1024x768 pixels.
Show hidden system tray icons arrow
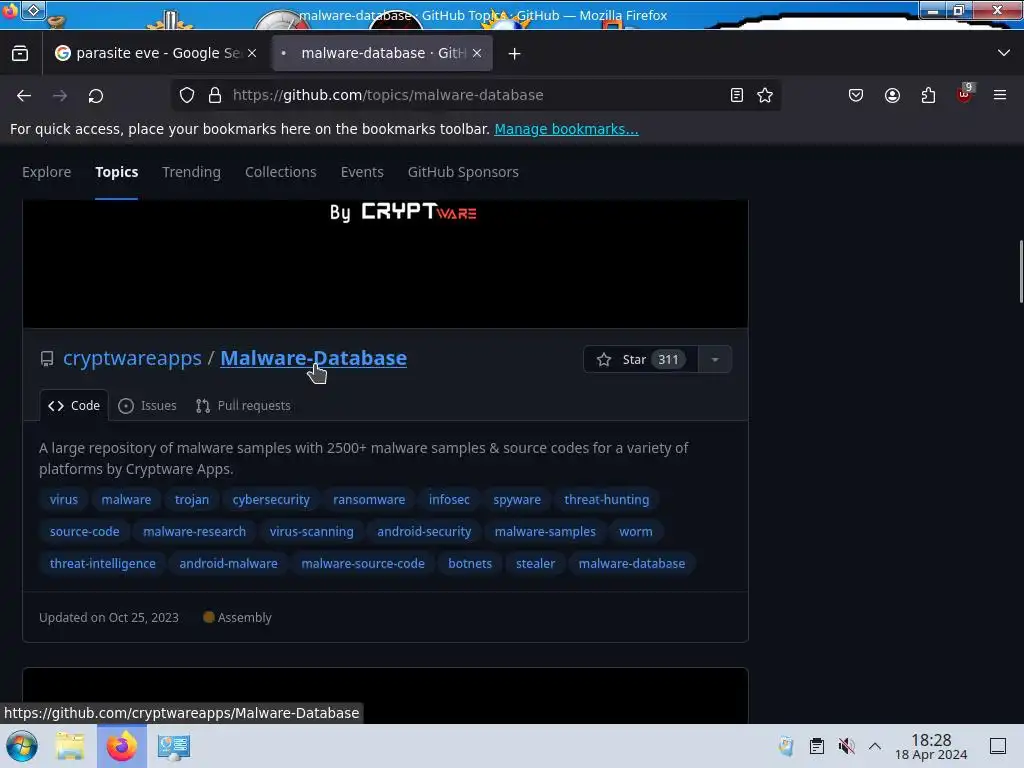[875, 746]
